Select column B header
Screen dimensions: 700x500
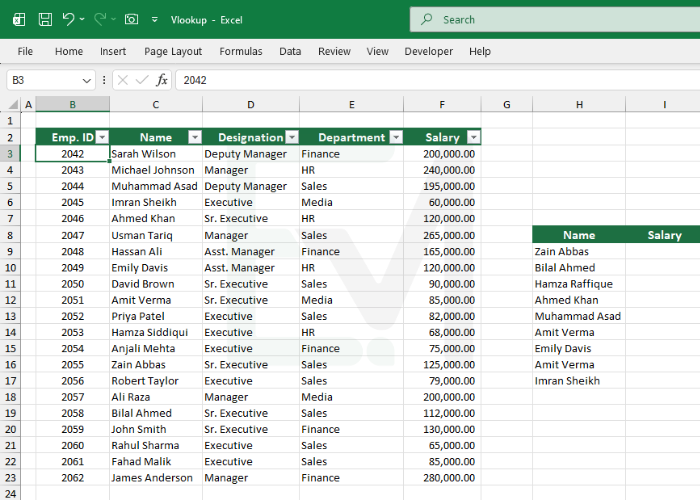pos(72,104)
